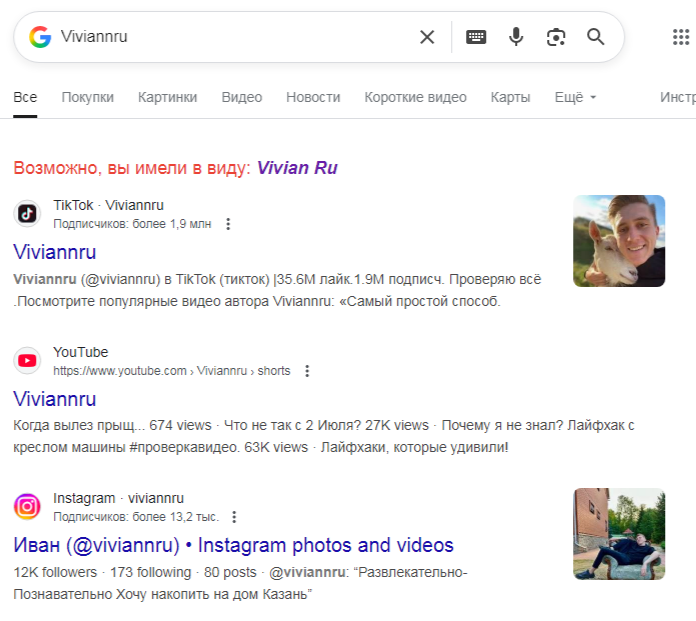Open the YouTube Viviannru result title
696x621 pixels.
(55, 399)
